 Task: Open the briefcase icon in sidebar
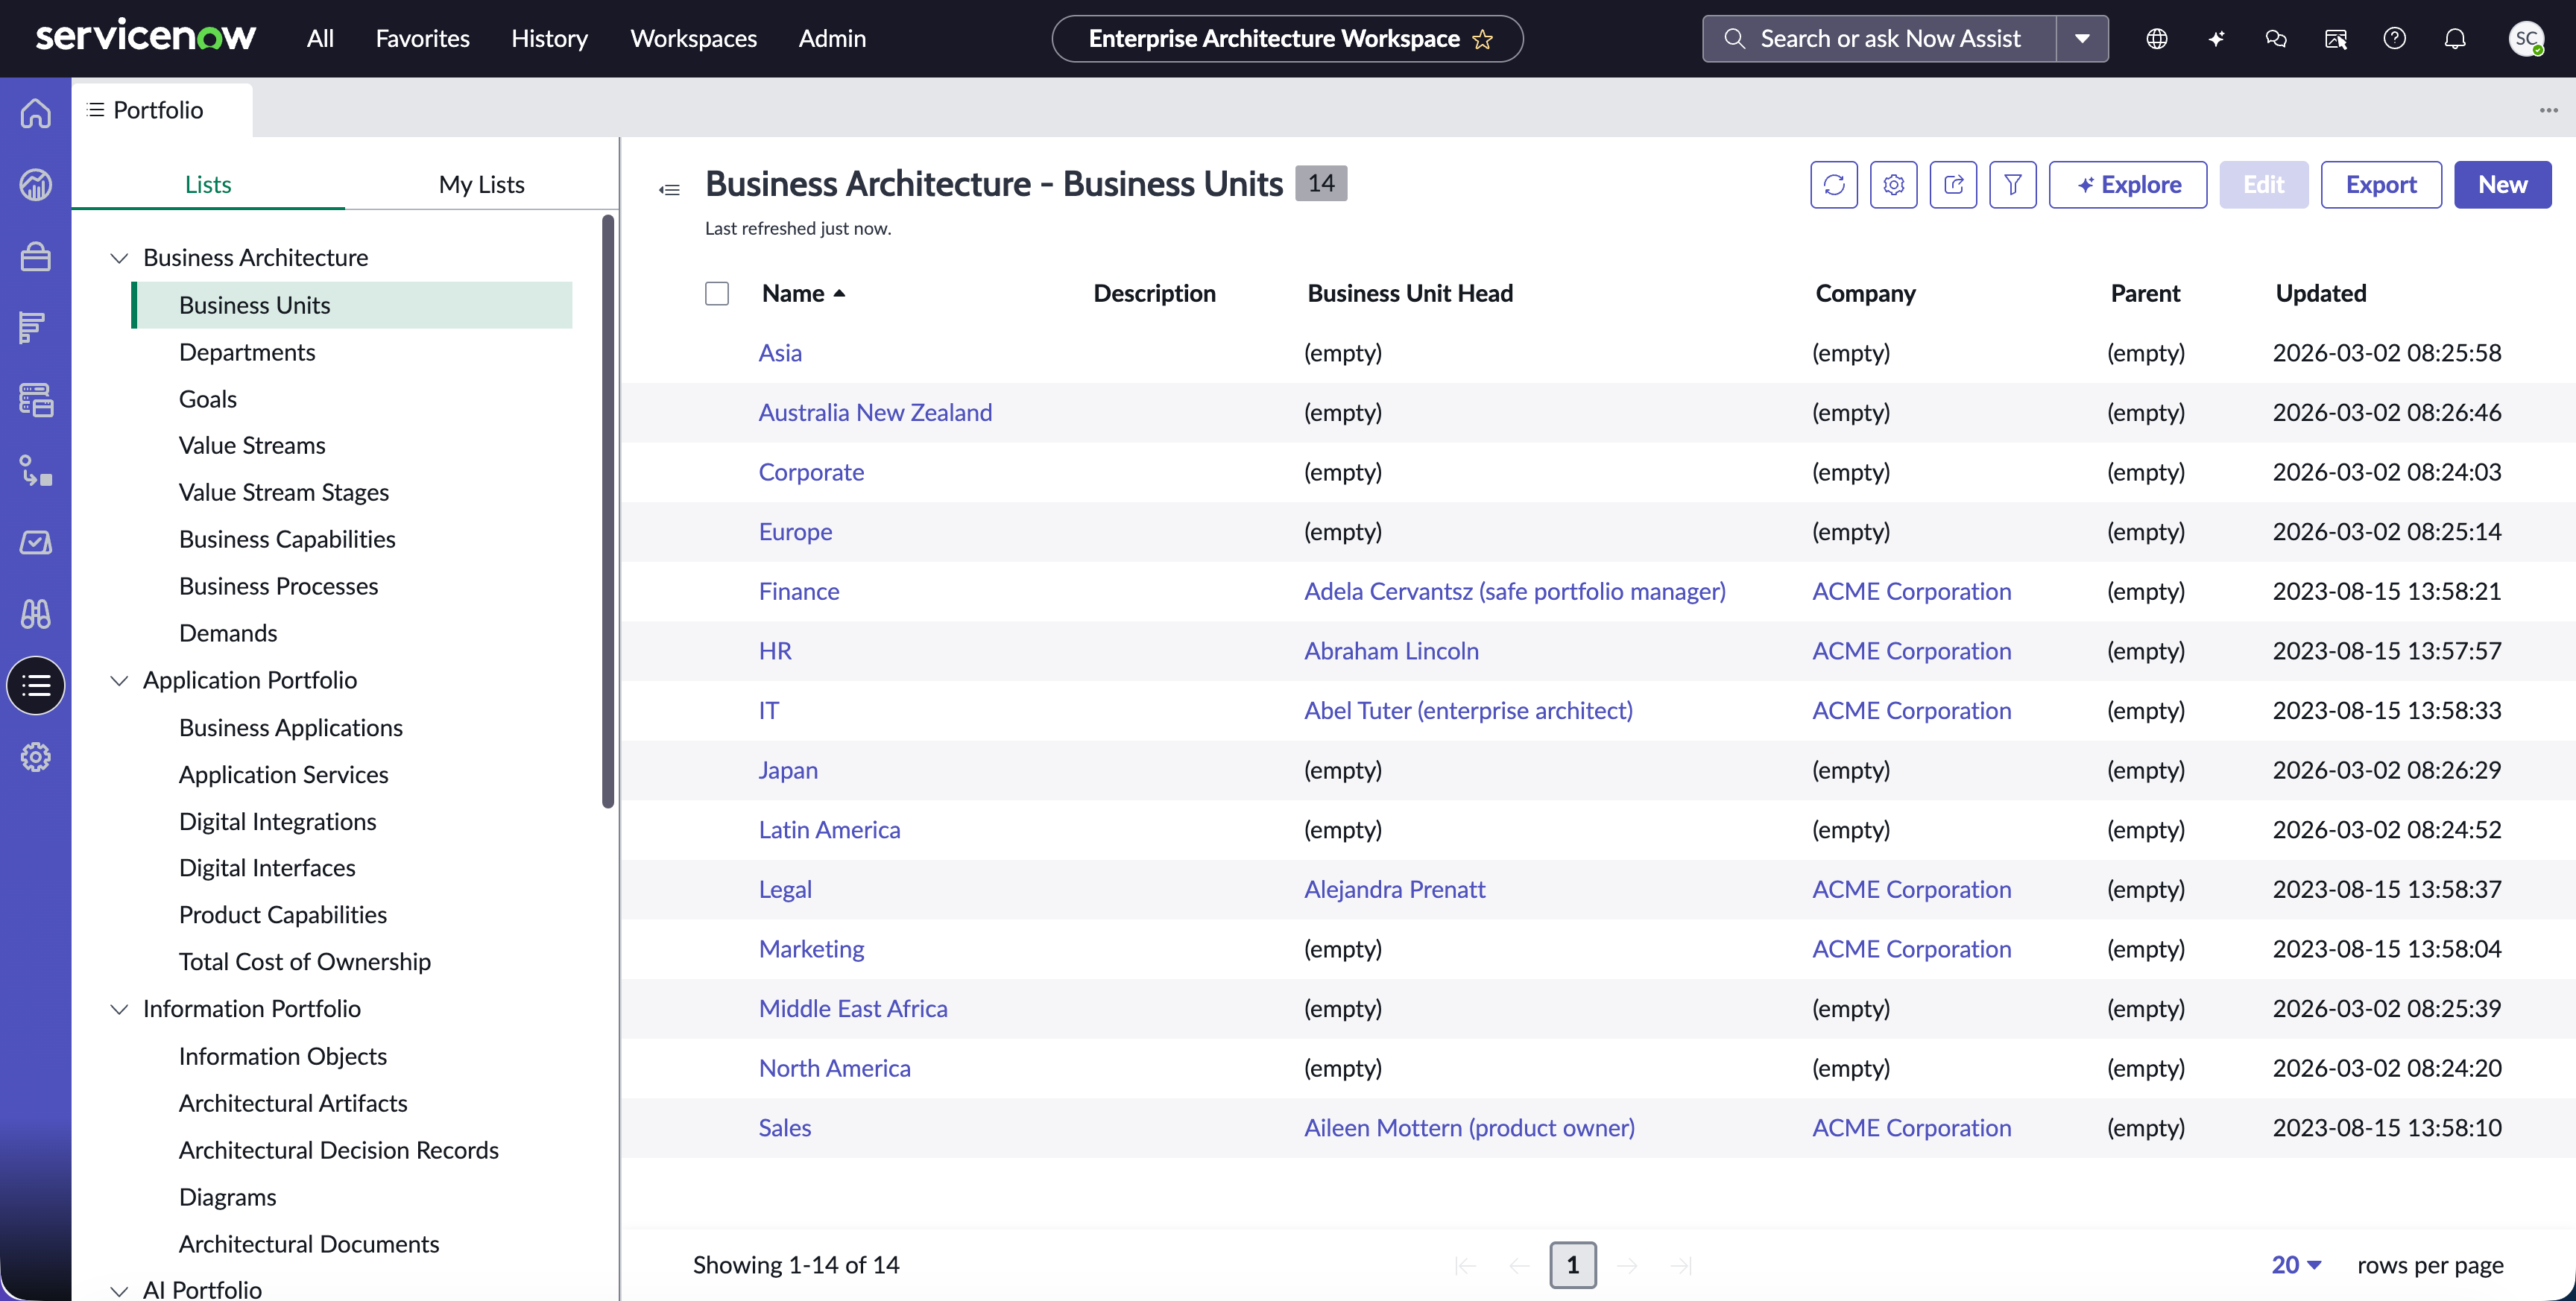[36, 257]
